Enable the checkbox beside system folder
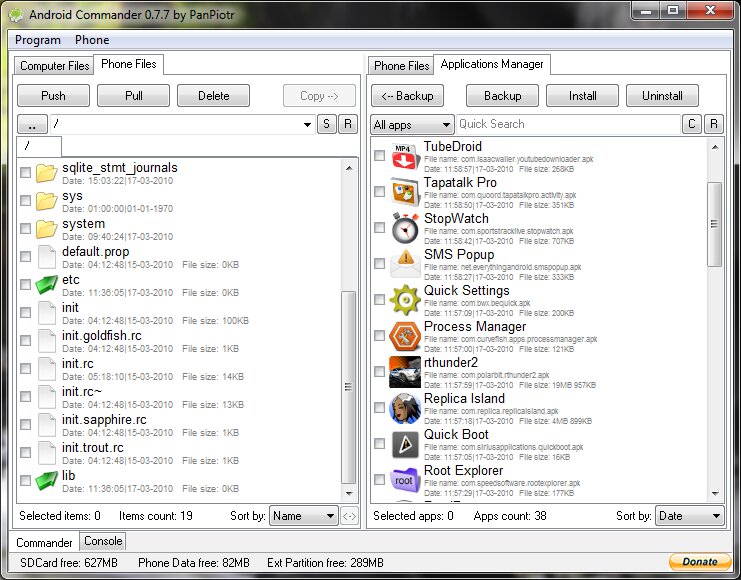Screen dimensions: 741x580 (25, 229)
